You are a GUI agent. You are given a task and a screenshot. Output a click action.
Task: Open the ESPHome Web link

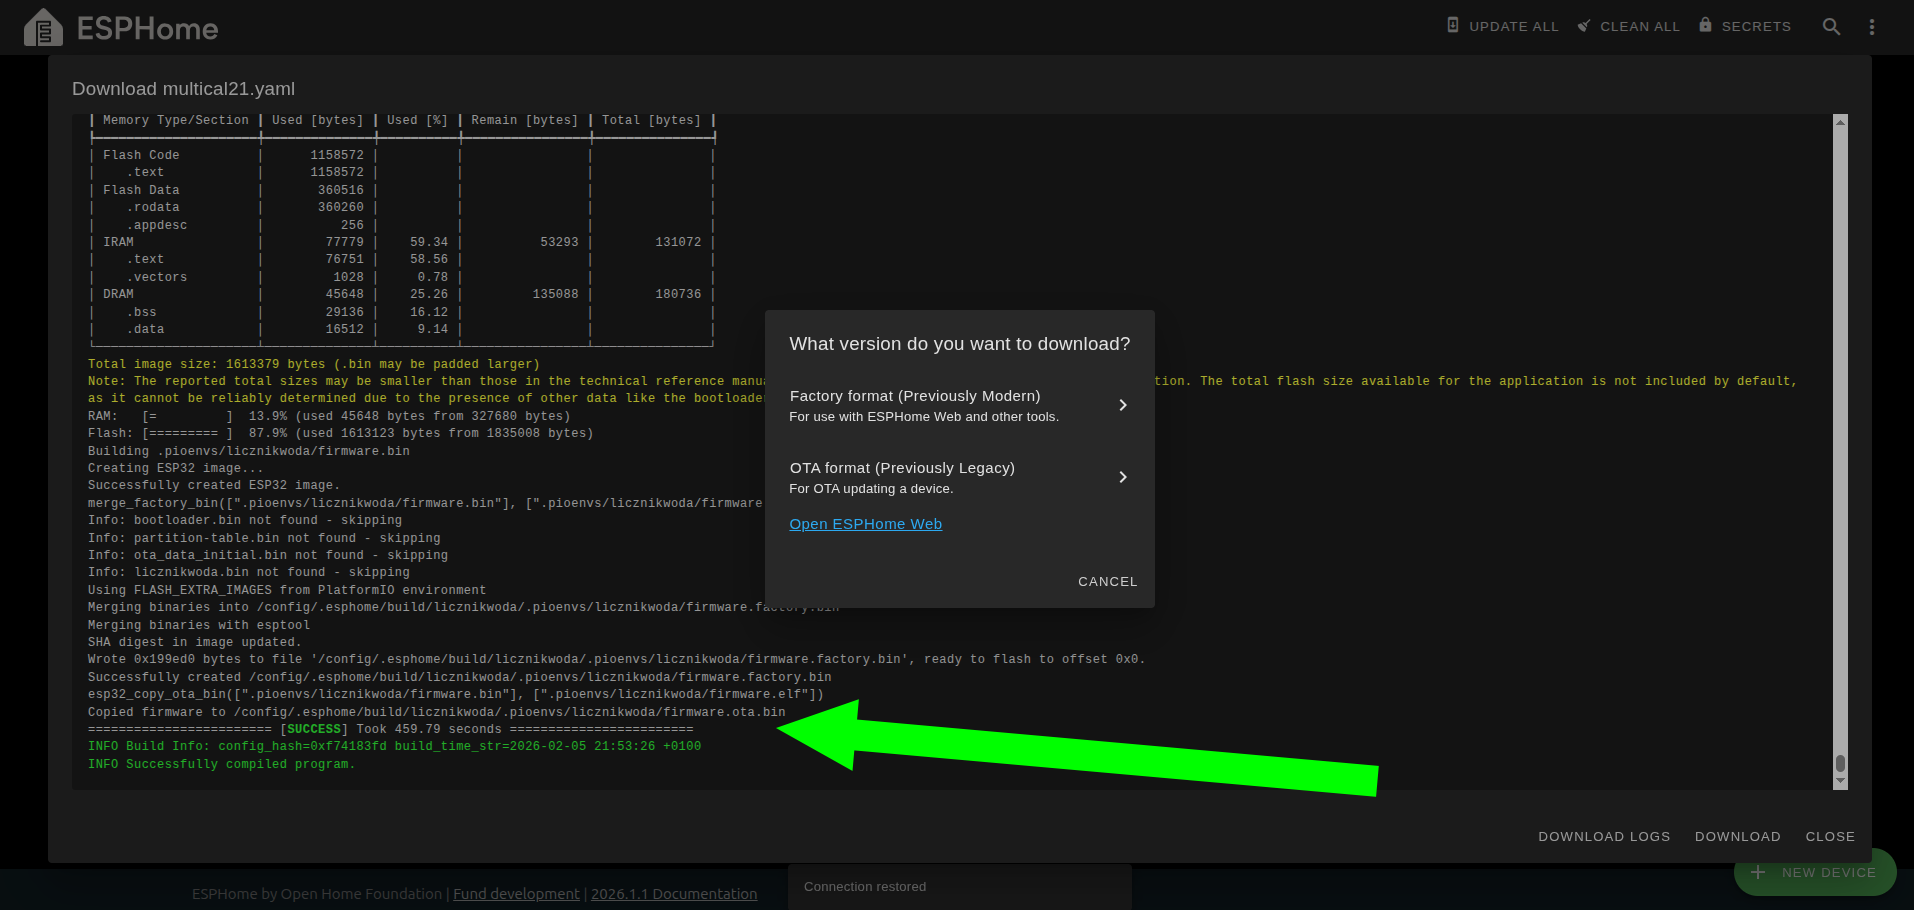coord(865,524)
